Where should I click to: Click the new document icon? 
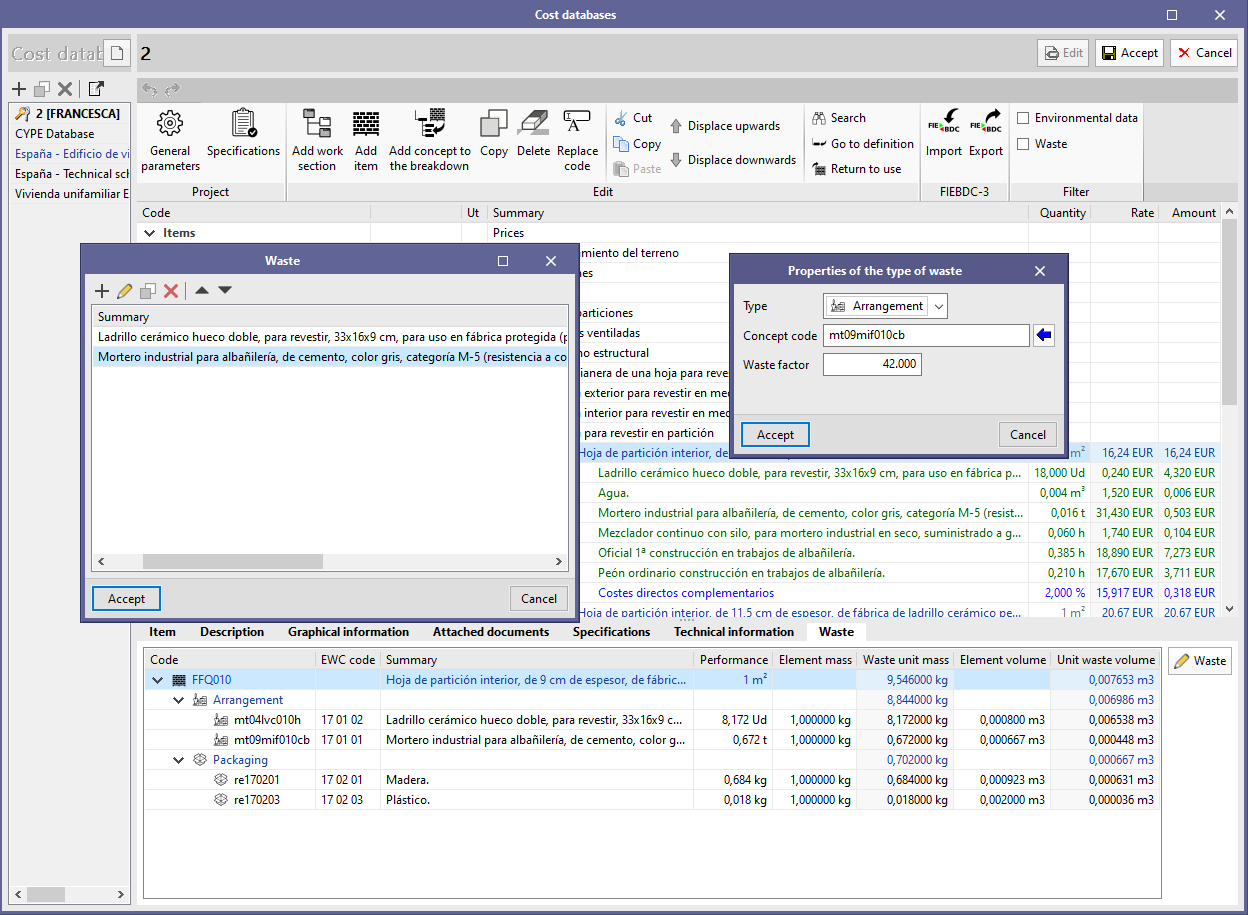pos(117,53)
